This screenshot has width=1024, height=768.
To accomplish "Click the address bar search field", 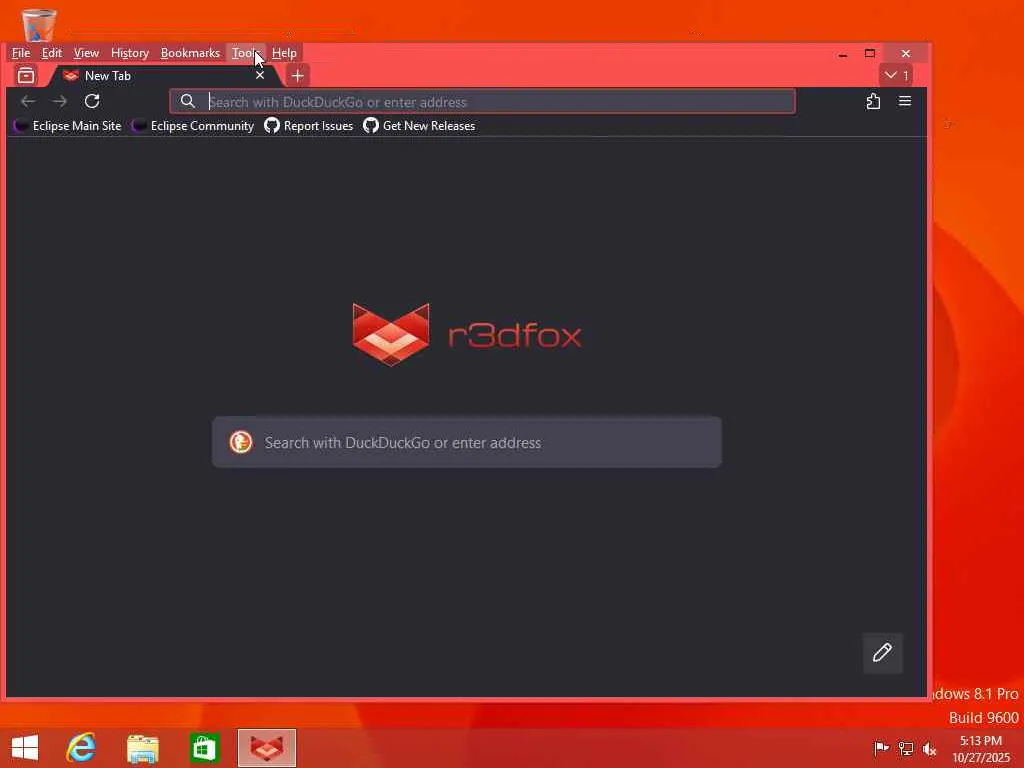I will pos(482,102).
